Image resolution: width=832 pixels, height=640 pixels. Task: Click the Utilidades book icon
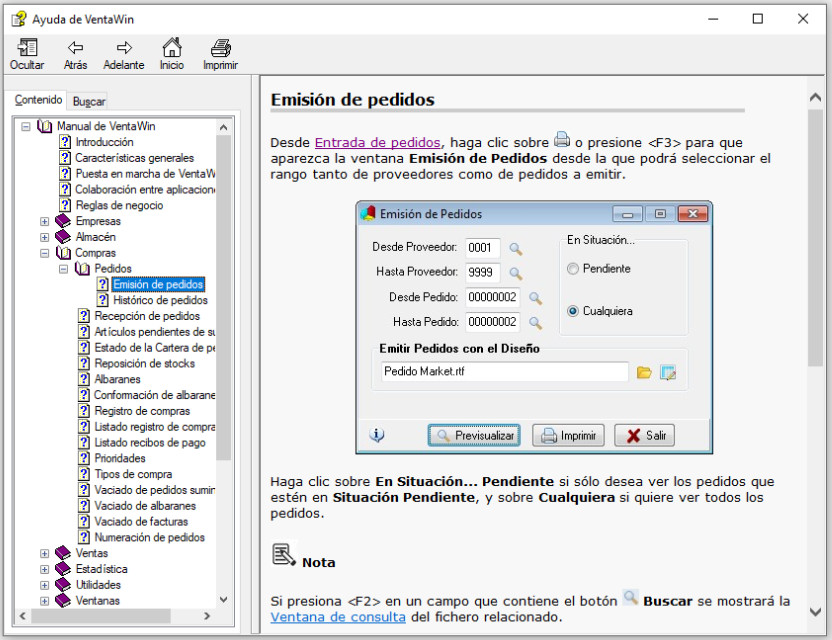63,585
